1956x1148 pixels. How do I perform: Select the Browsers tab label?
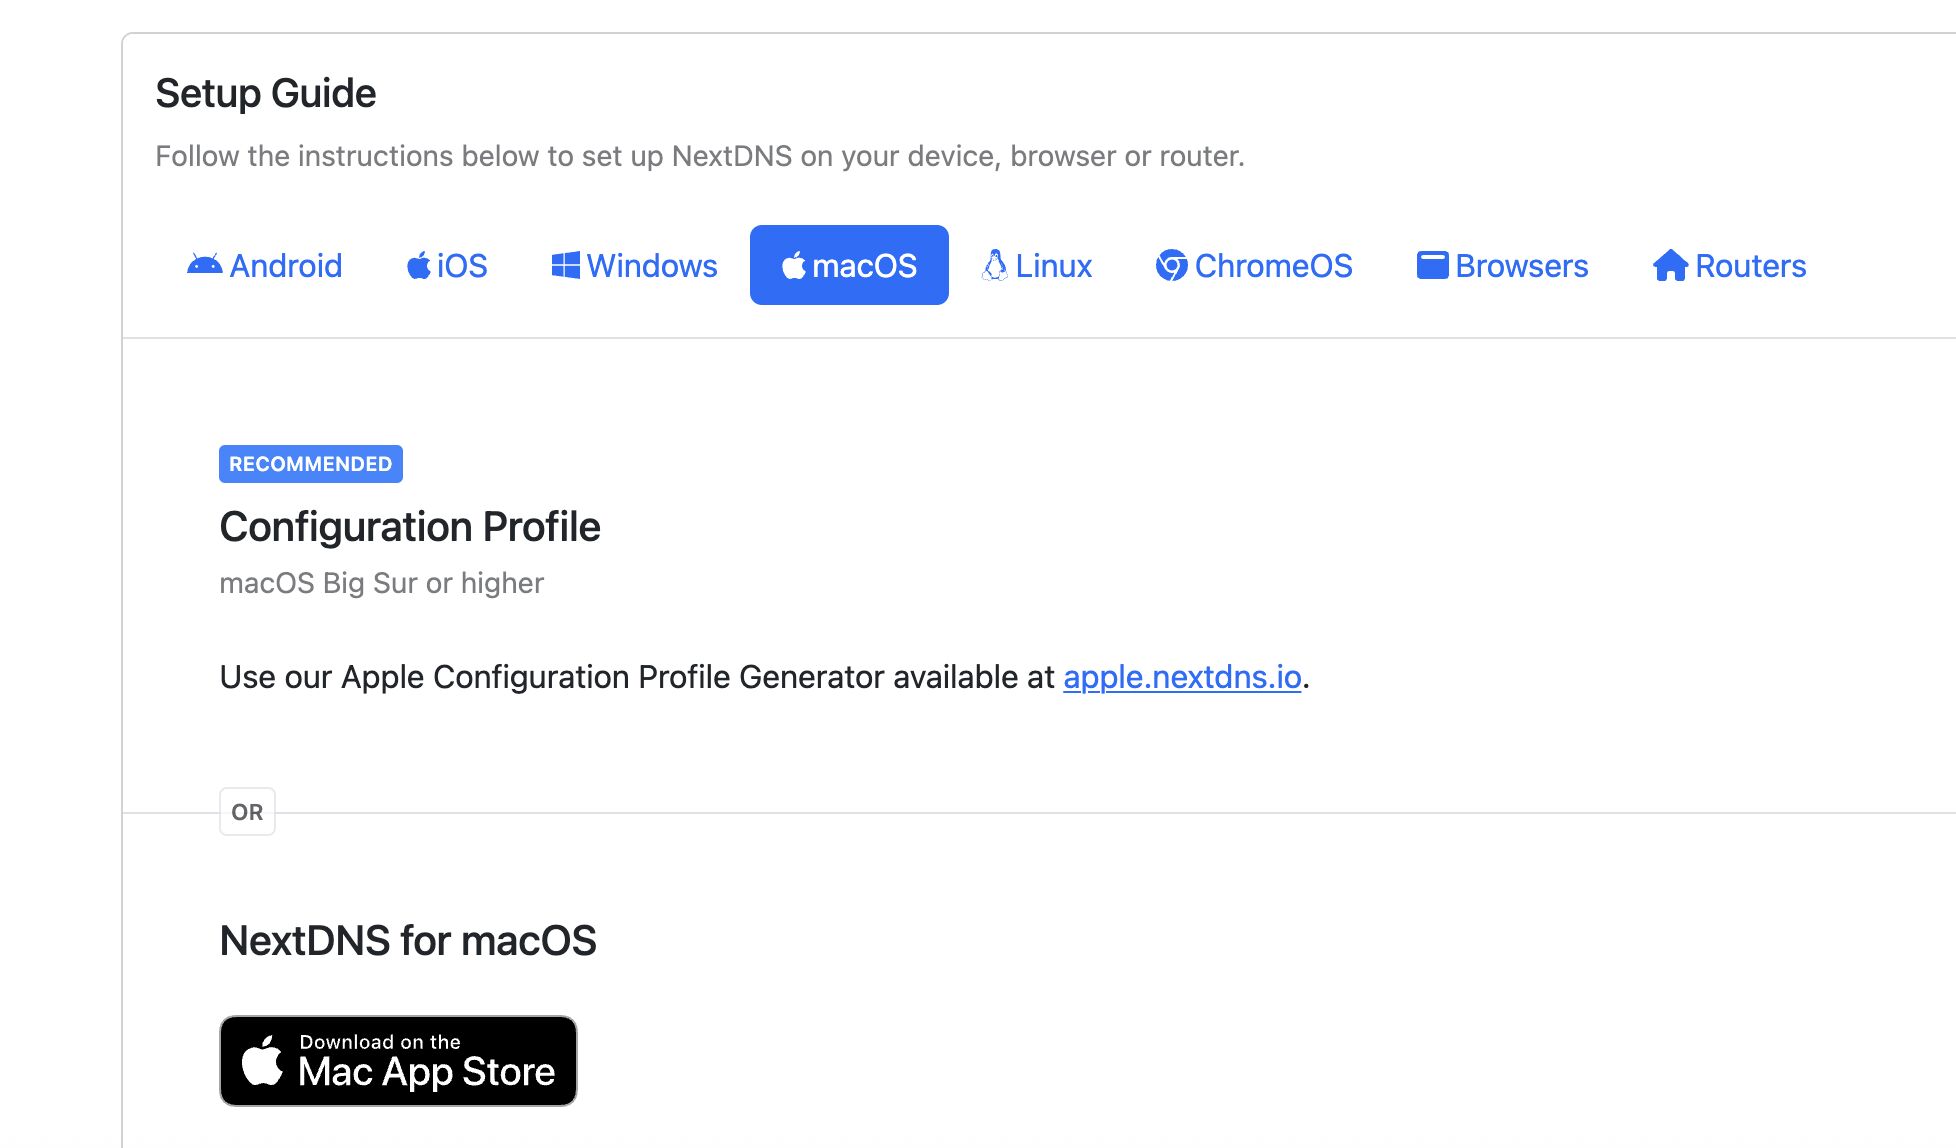click(x=1522, y=266)
